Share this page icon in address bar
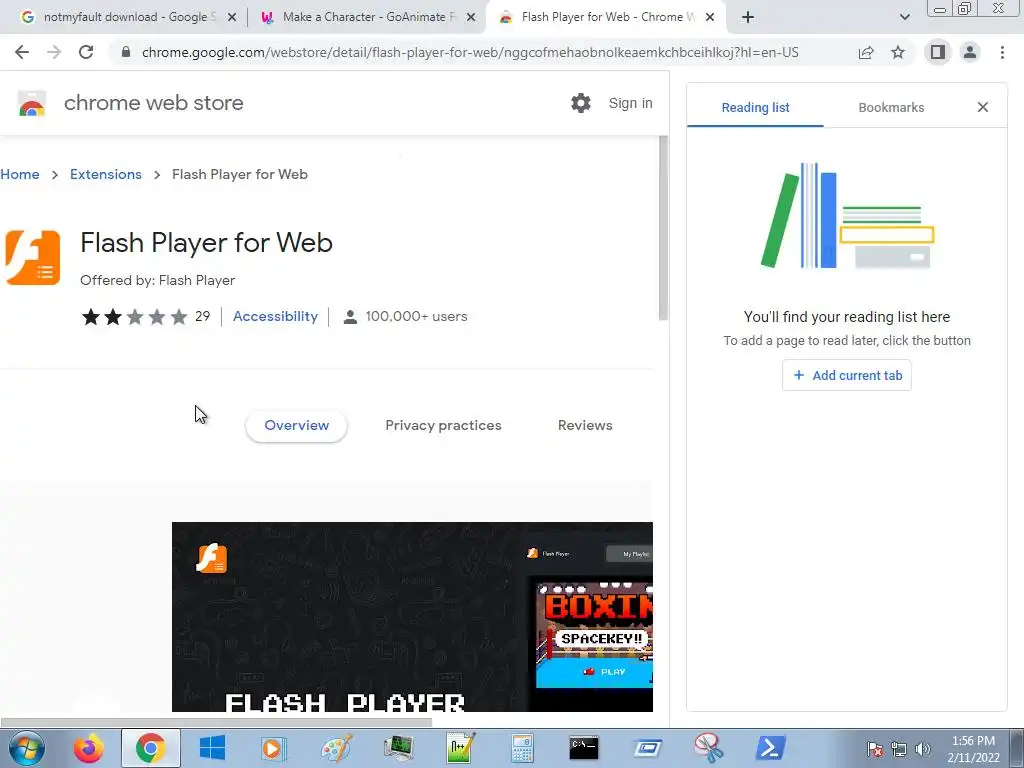Image resolution: width=1024 pixels, height=768 pixels. coord(866,52)
